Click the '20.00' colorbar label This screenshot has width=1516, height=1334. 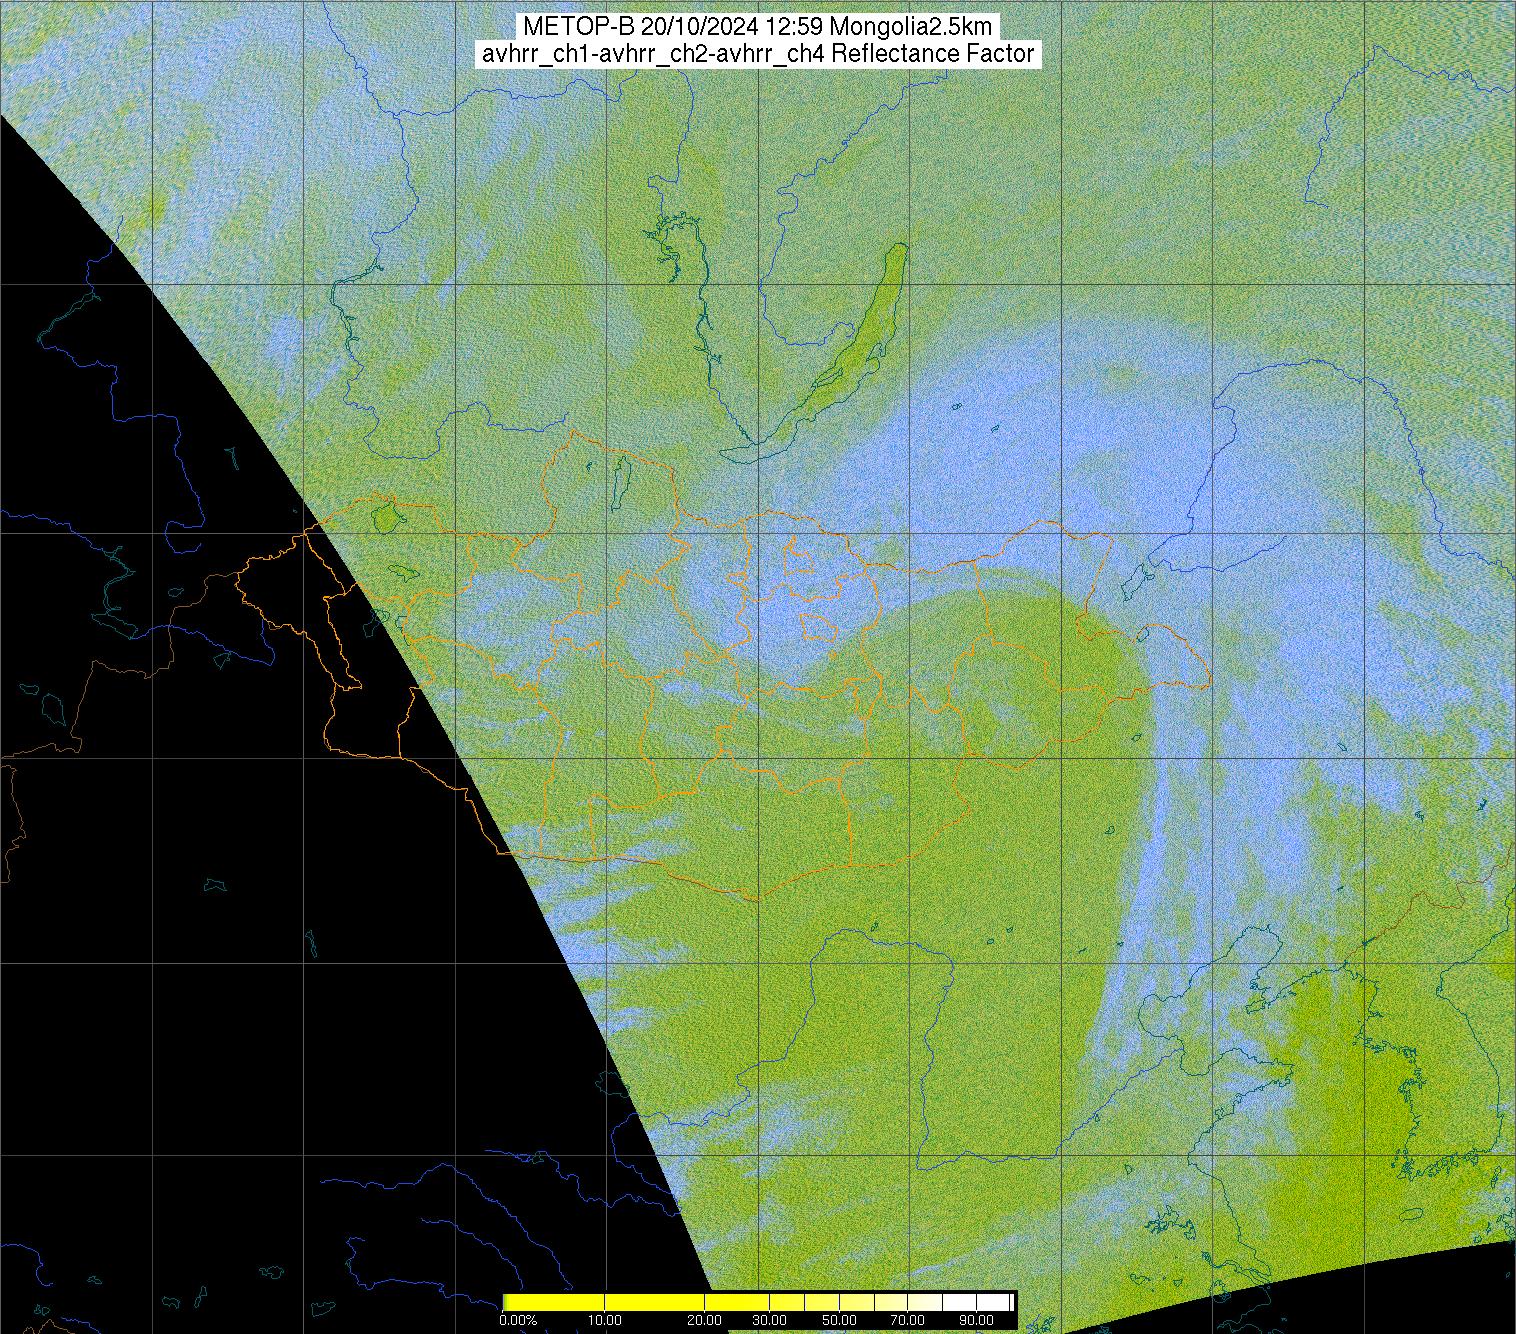[x=705, y=1321]
